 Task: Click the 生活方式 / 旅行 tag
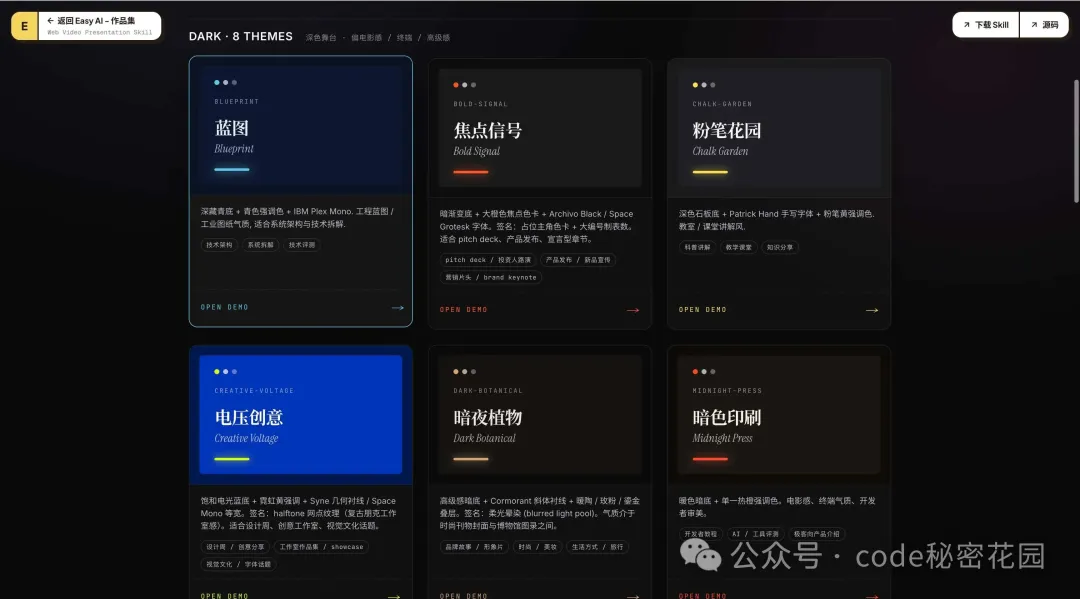pyautogui.click(x=597, y=547)
